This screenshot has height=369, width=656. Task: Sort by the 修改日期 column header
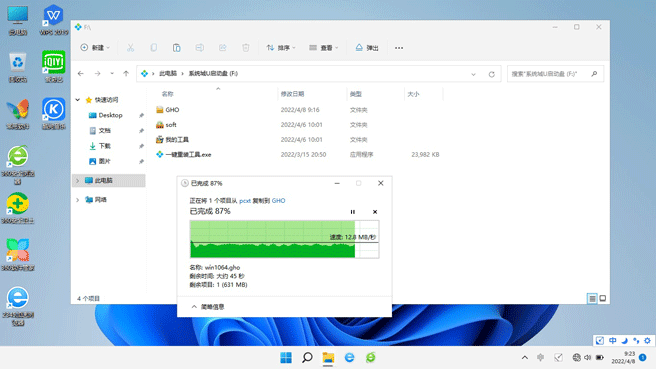pyautogui.click(x=292, y=94)
